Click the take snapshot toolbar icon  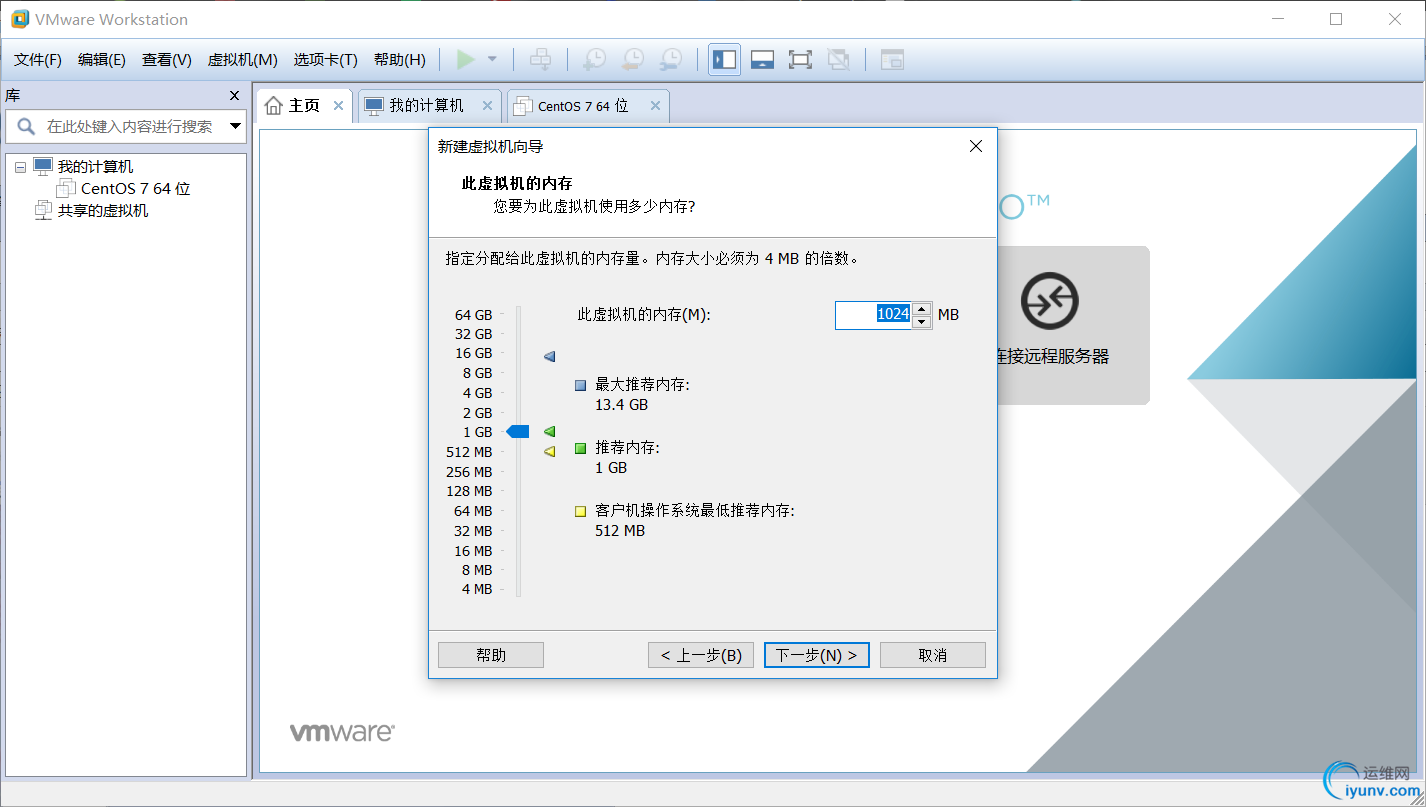pos(594,60)
